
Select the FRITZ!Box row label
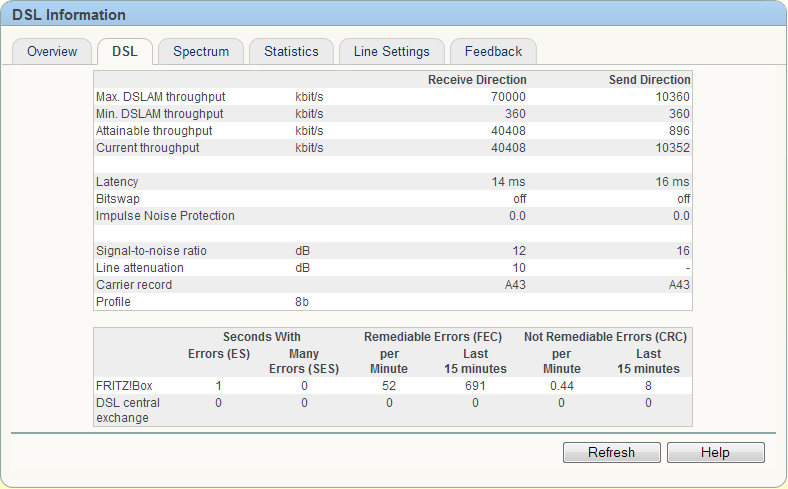[123, 385]
